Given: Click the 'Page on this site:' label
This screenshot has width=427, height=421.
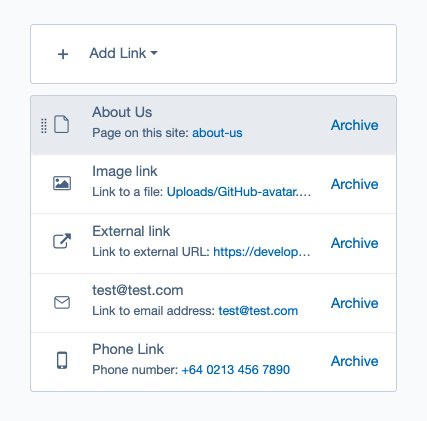Looking at the screenshot, I should click(140, 133).
